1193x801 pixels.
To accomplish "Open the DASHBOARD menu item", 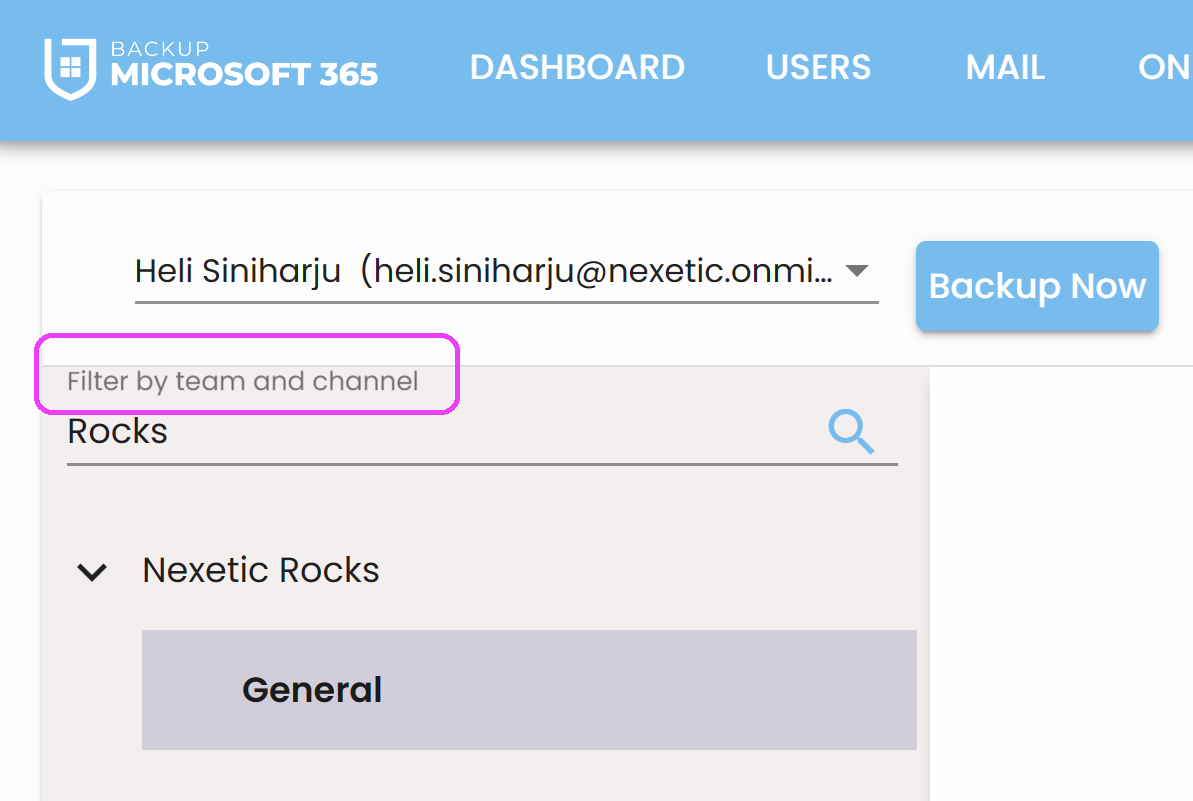I will (x=577, y=68).
